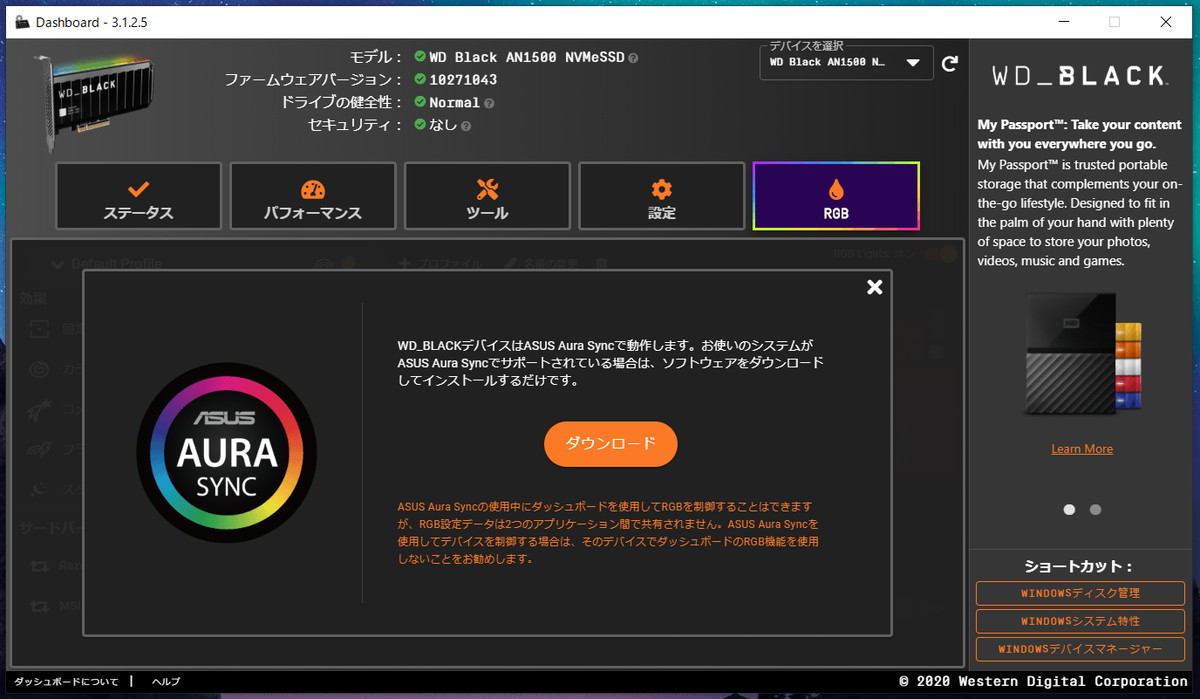The height and width of the screenshot is (699, 1200).
Task: Click the Dashboard app icon in title bar
Action: click(22, 21)
